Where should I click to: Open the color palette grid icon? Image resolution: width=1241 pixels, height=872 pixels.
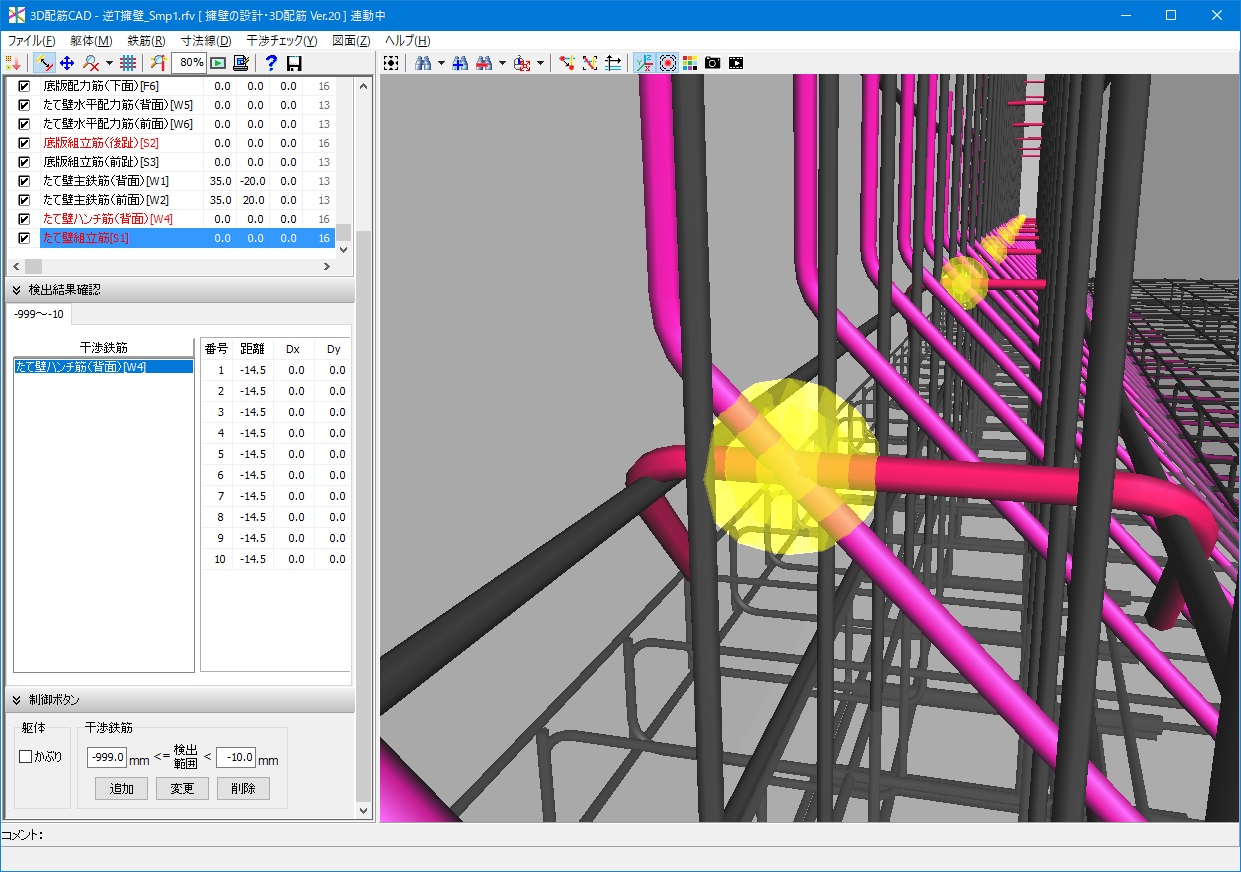point(690,63)
